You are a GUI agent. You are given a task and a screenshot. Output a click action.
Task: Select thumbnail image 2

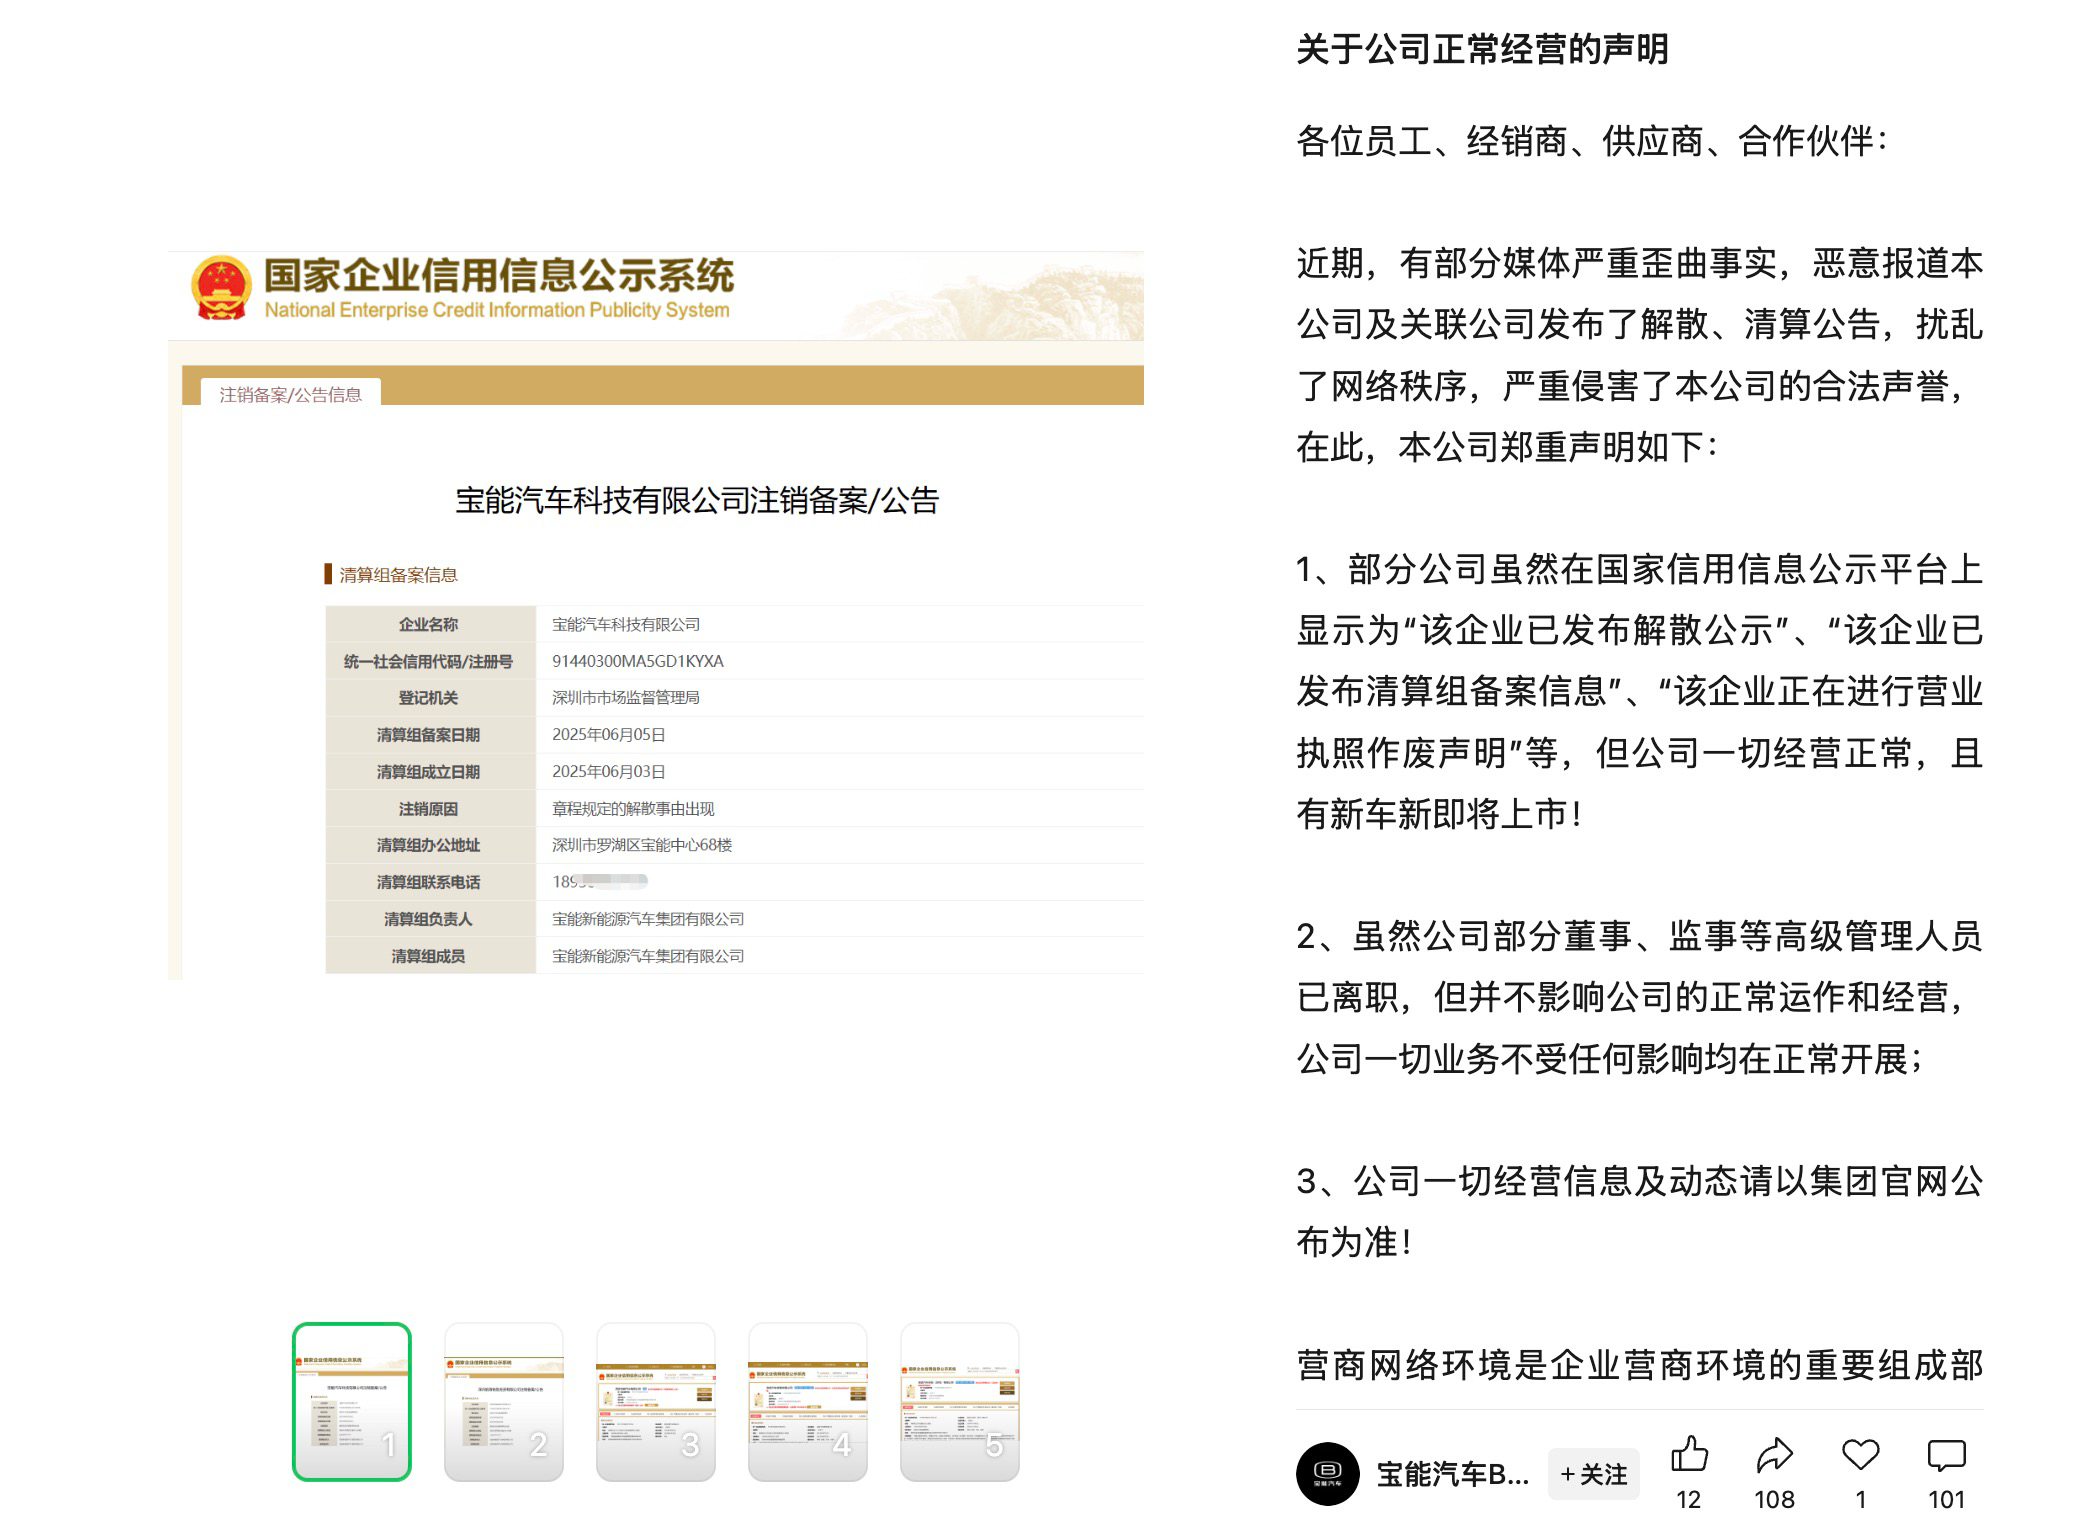point(504,1401)
